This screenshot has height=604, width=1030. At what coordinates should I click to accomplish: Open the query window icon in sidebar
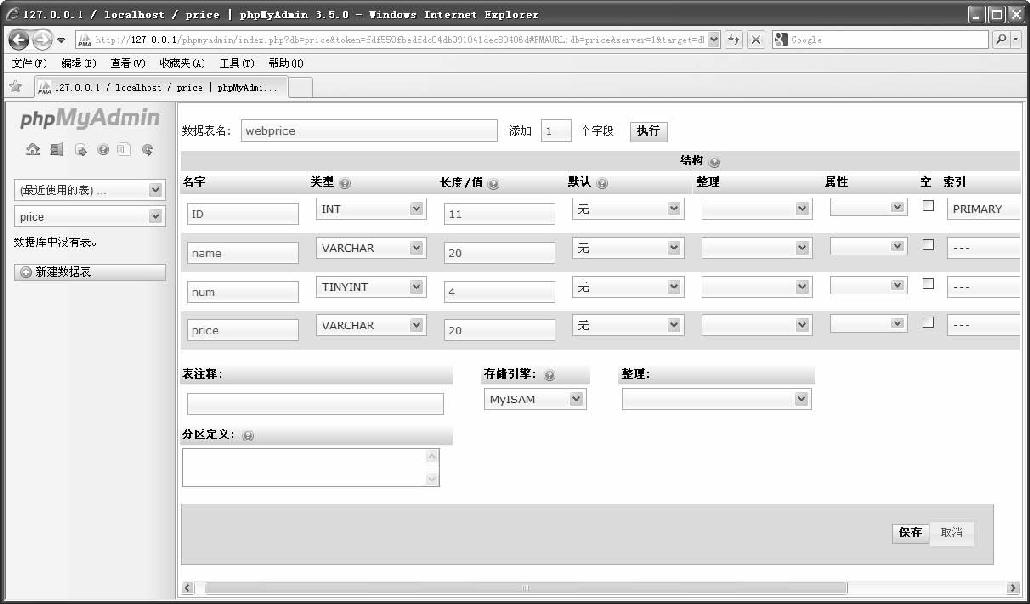coord(81,150)
